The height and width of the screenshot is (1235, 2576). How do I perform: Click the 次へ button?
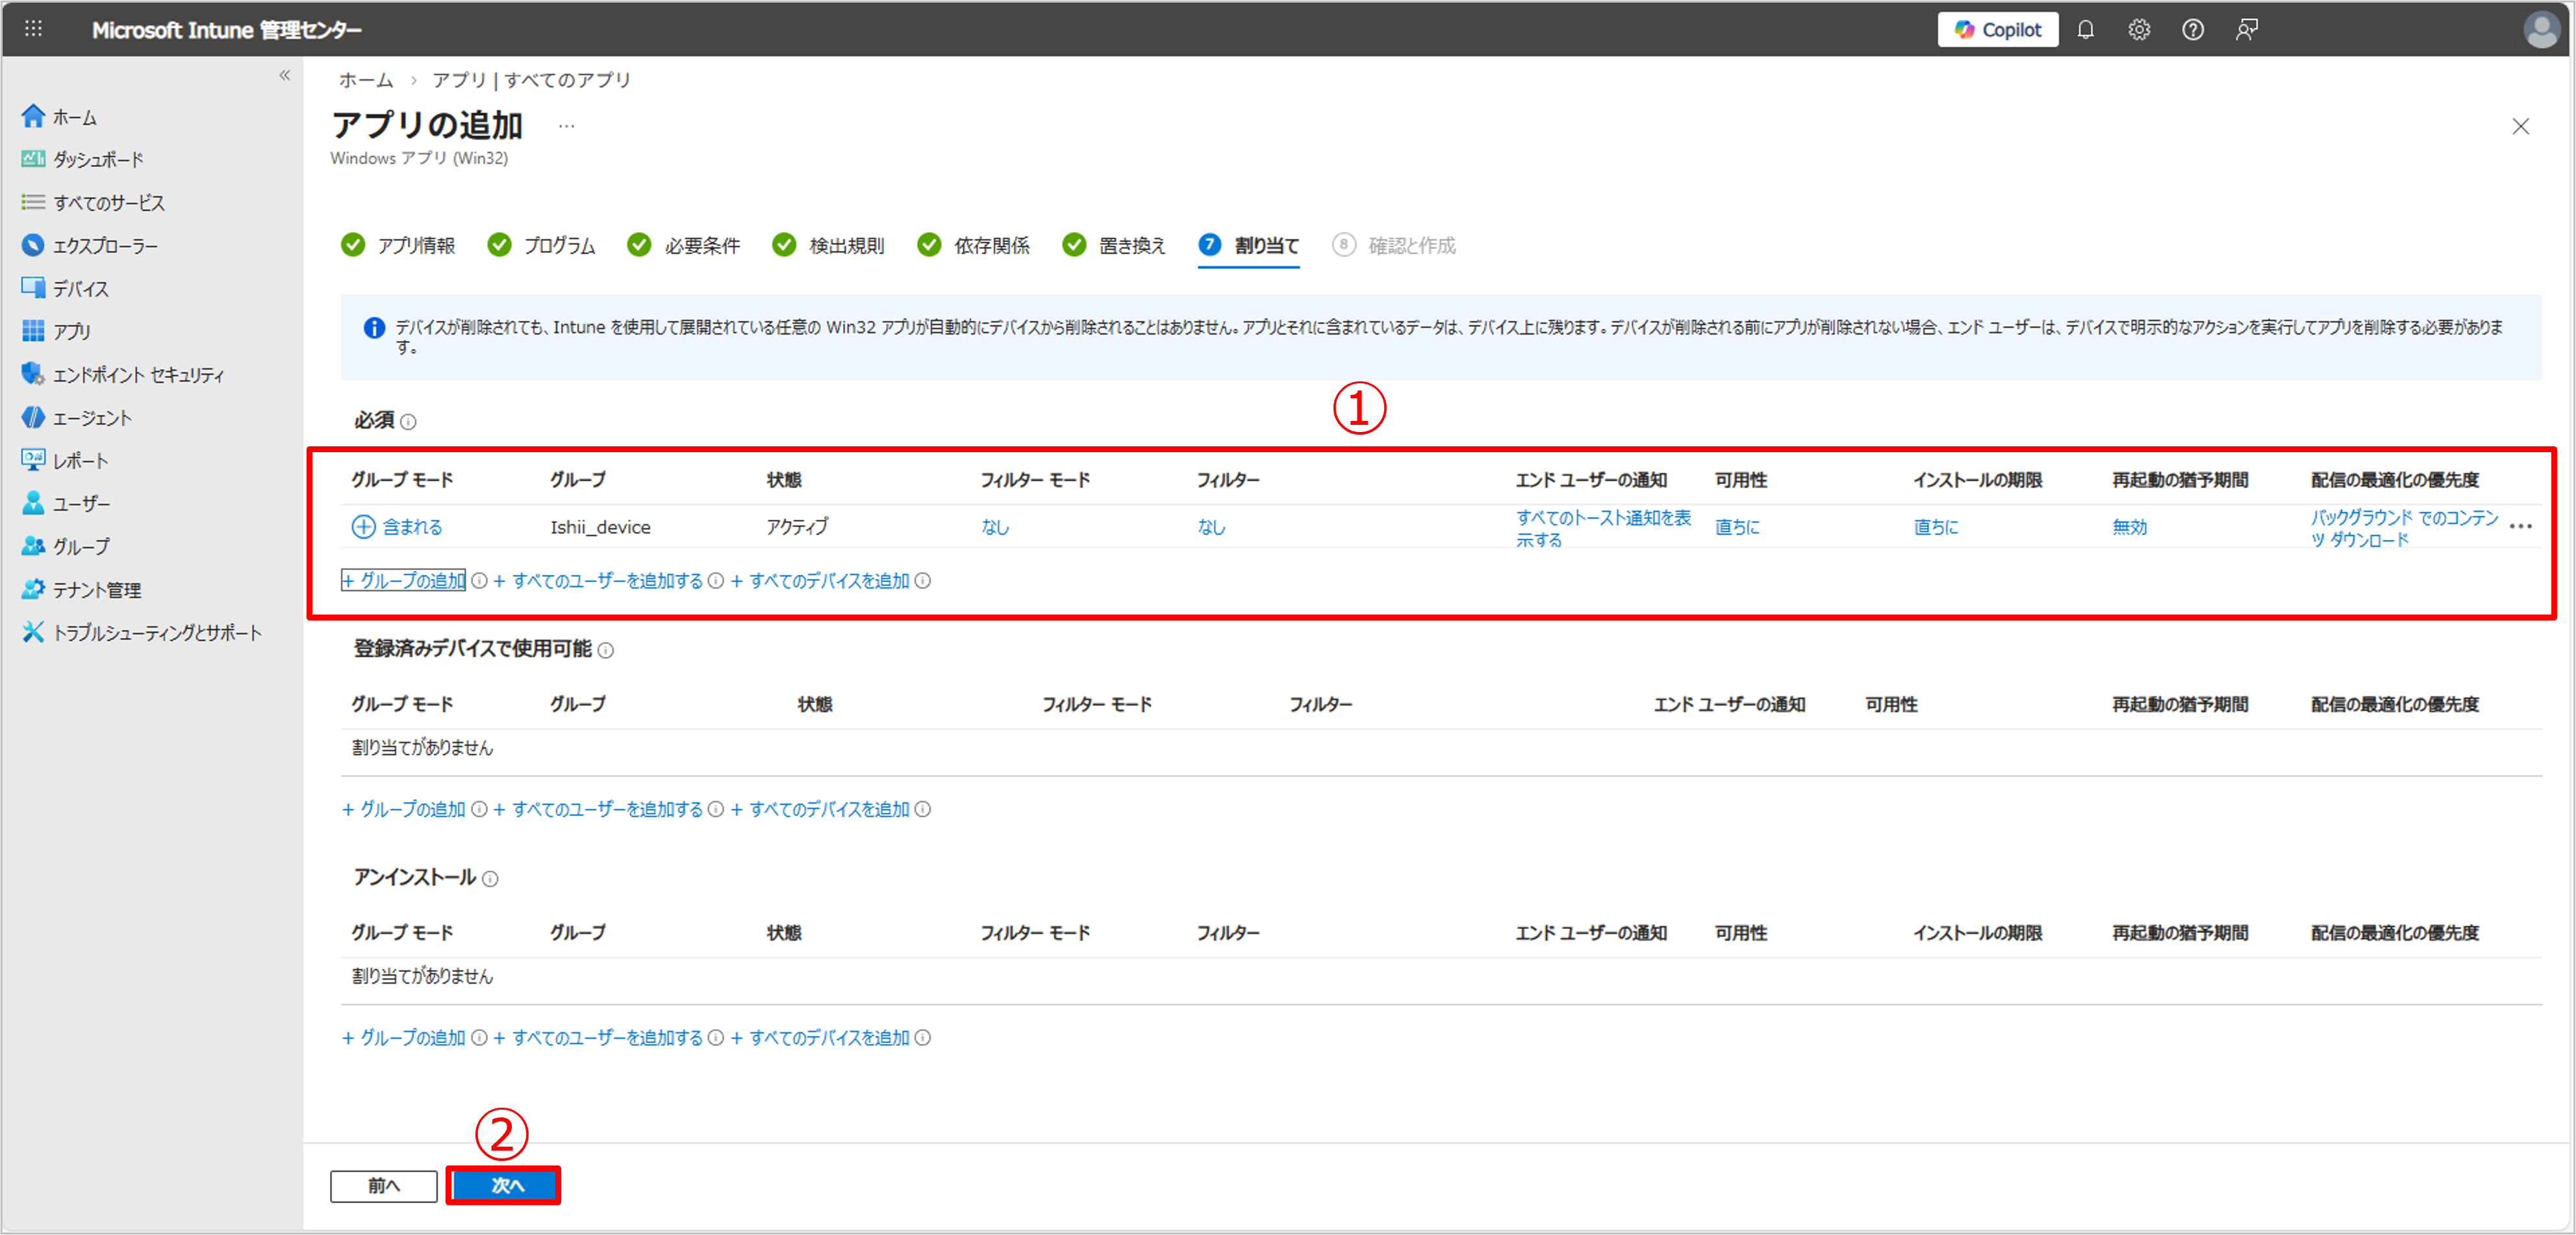point(503,1185)
